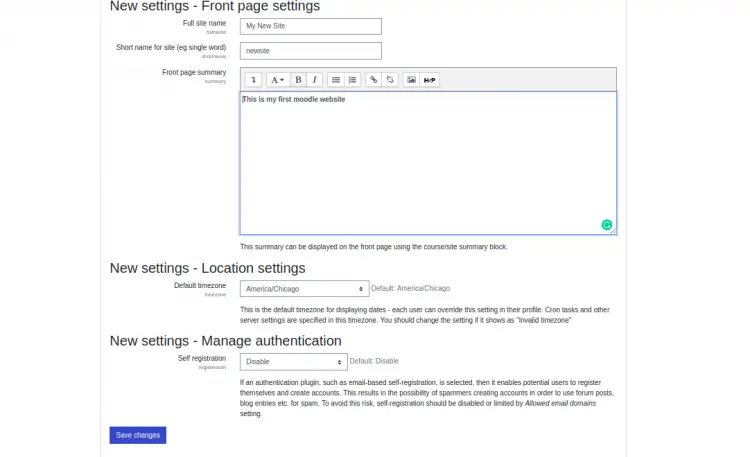Insert an ordered numbered list
The image size is (750, 457).
353,80
